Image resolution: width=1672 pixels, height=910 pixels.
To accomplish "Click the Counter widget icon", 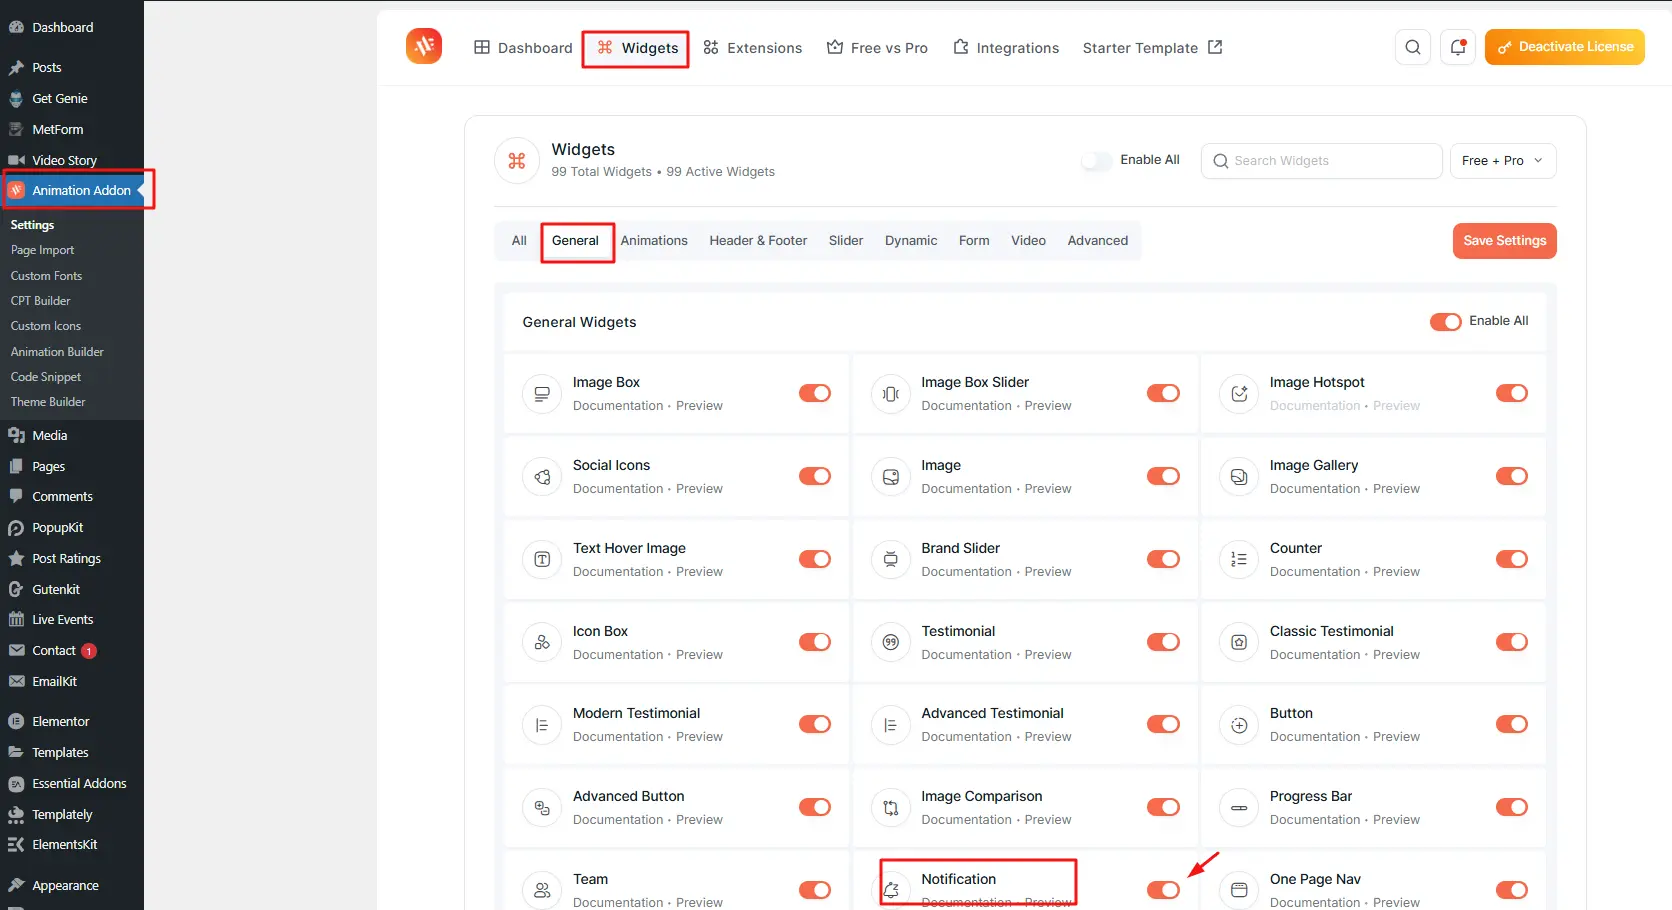I will click(x=1239, y=560).
